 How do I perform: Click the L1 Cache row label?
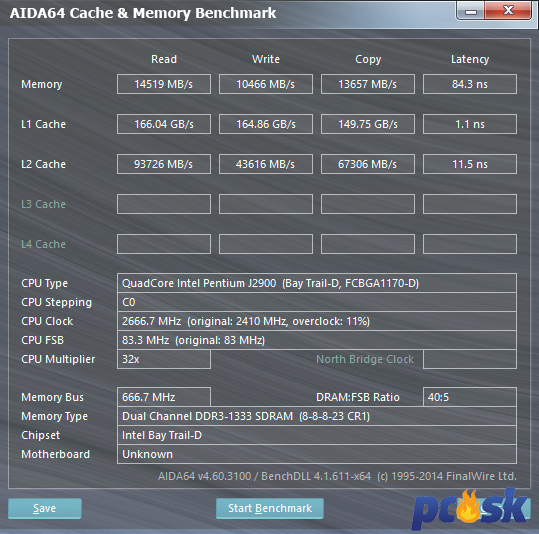click(x=43, y=124)
